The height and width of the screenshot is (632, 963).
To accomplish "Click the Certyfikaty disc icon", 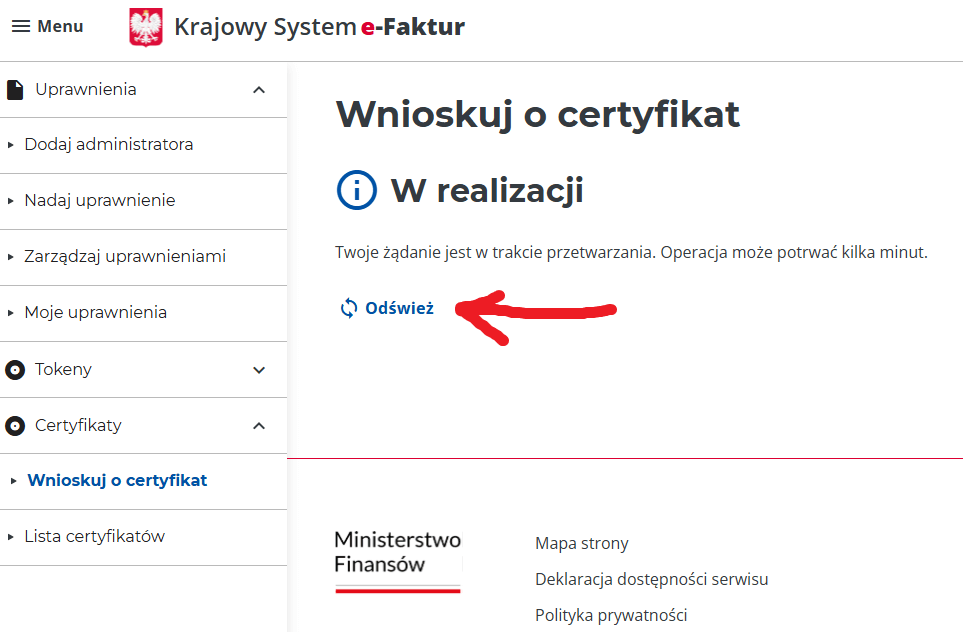I will pyautogui.click(x=15, y=426).
